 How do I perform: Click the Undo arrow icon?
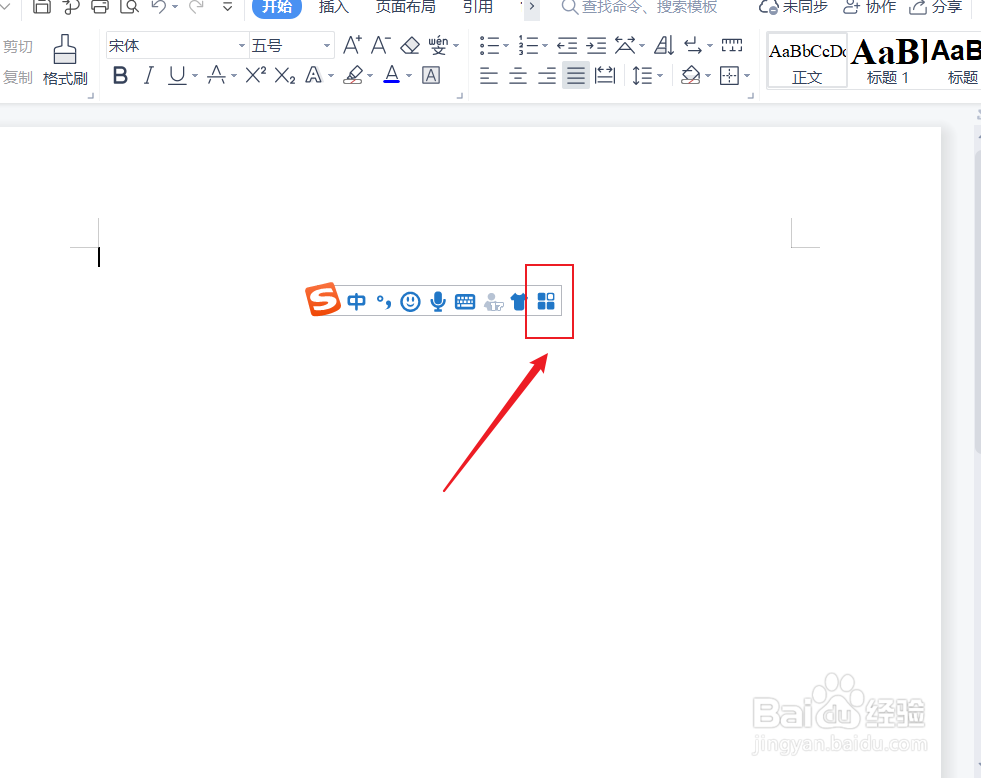coord(159,6)
